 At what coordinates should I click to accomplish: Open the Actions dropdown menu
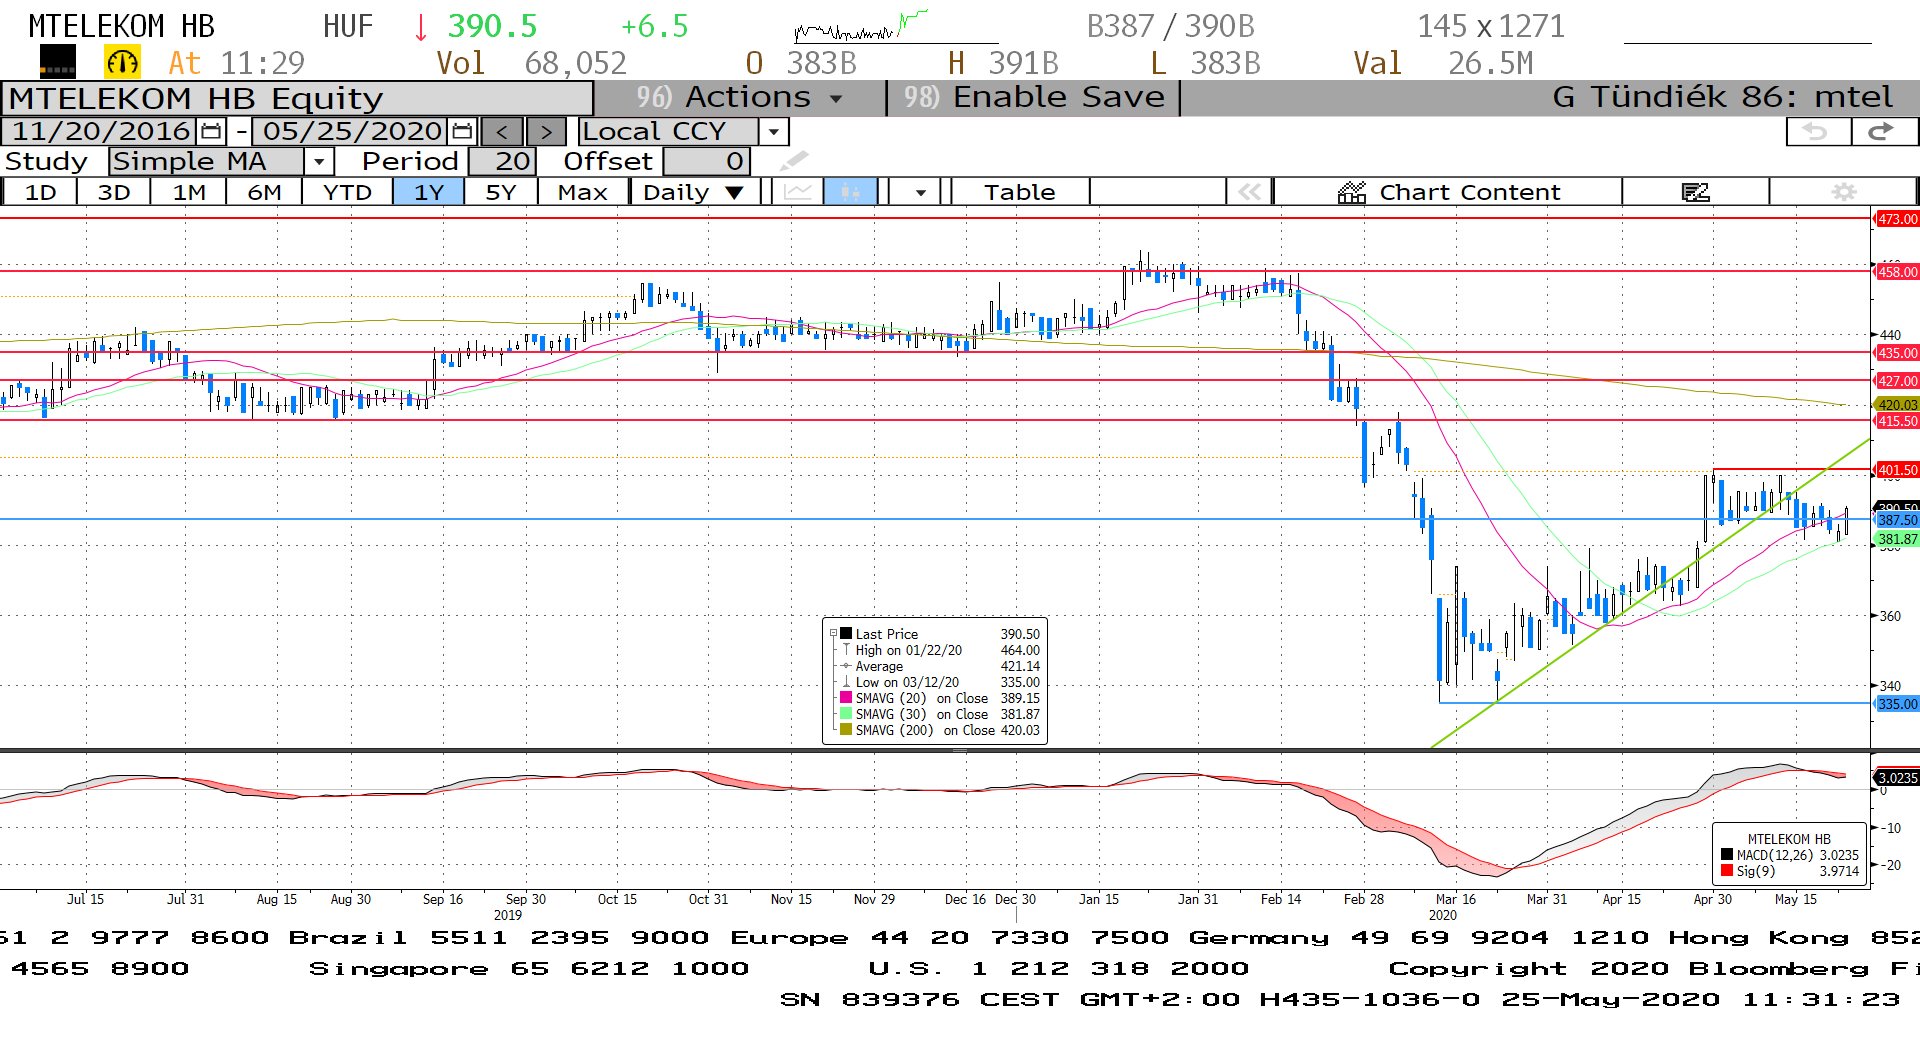740,98
